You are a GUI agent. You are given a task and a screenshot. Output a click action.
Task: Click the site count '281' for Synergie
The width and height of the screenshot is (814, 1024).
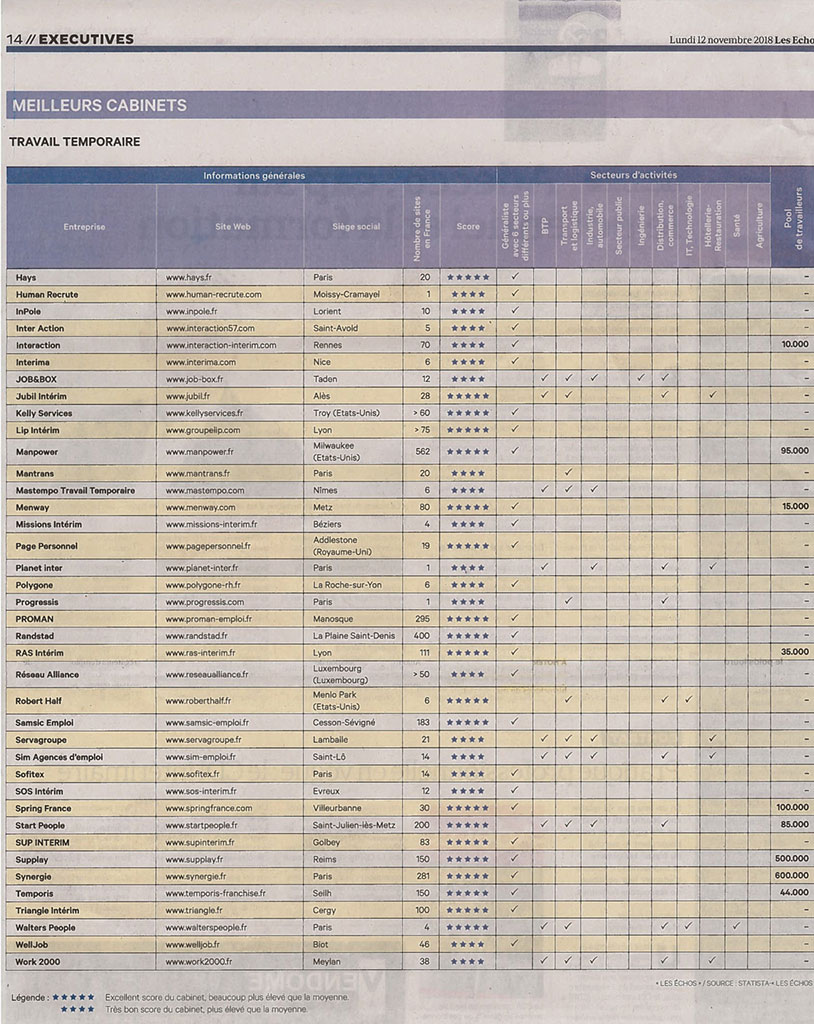click(423, 876)
